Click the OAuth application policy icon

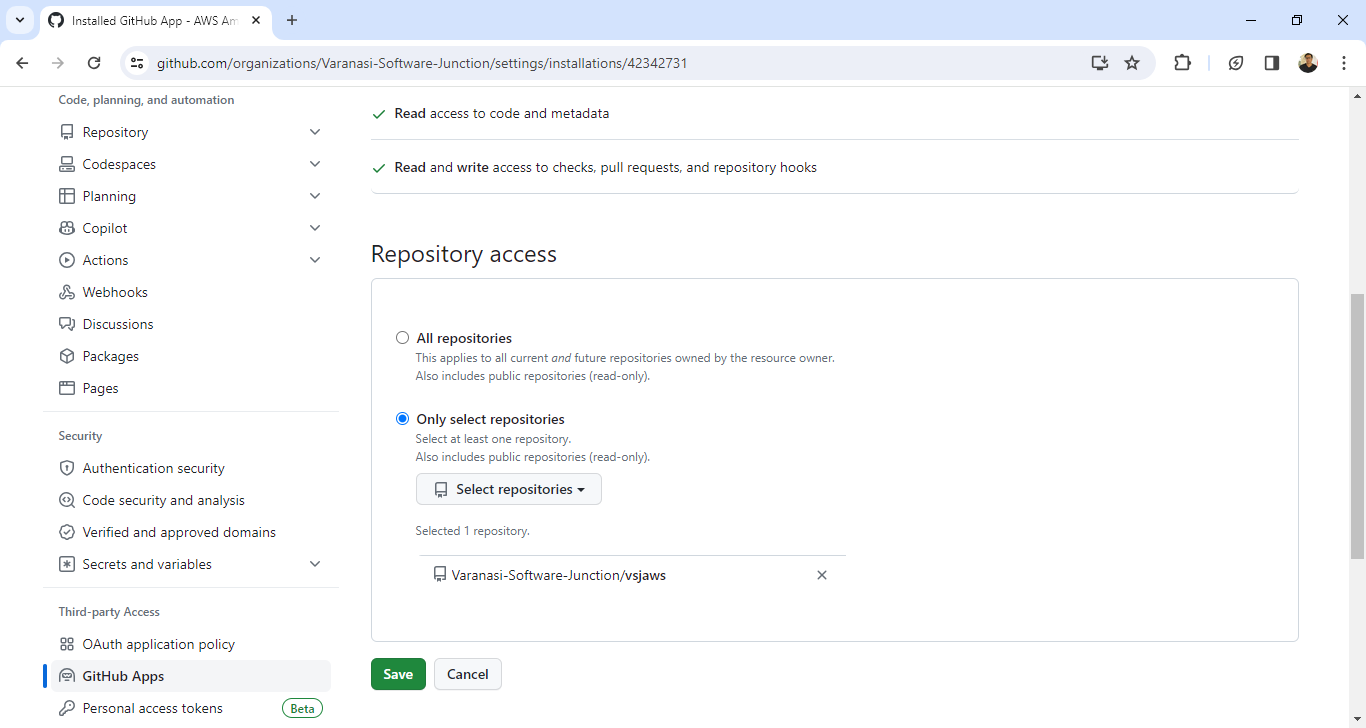(67, 644)
